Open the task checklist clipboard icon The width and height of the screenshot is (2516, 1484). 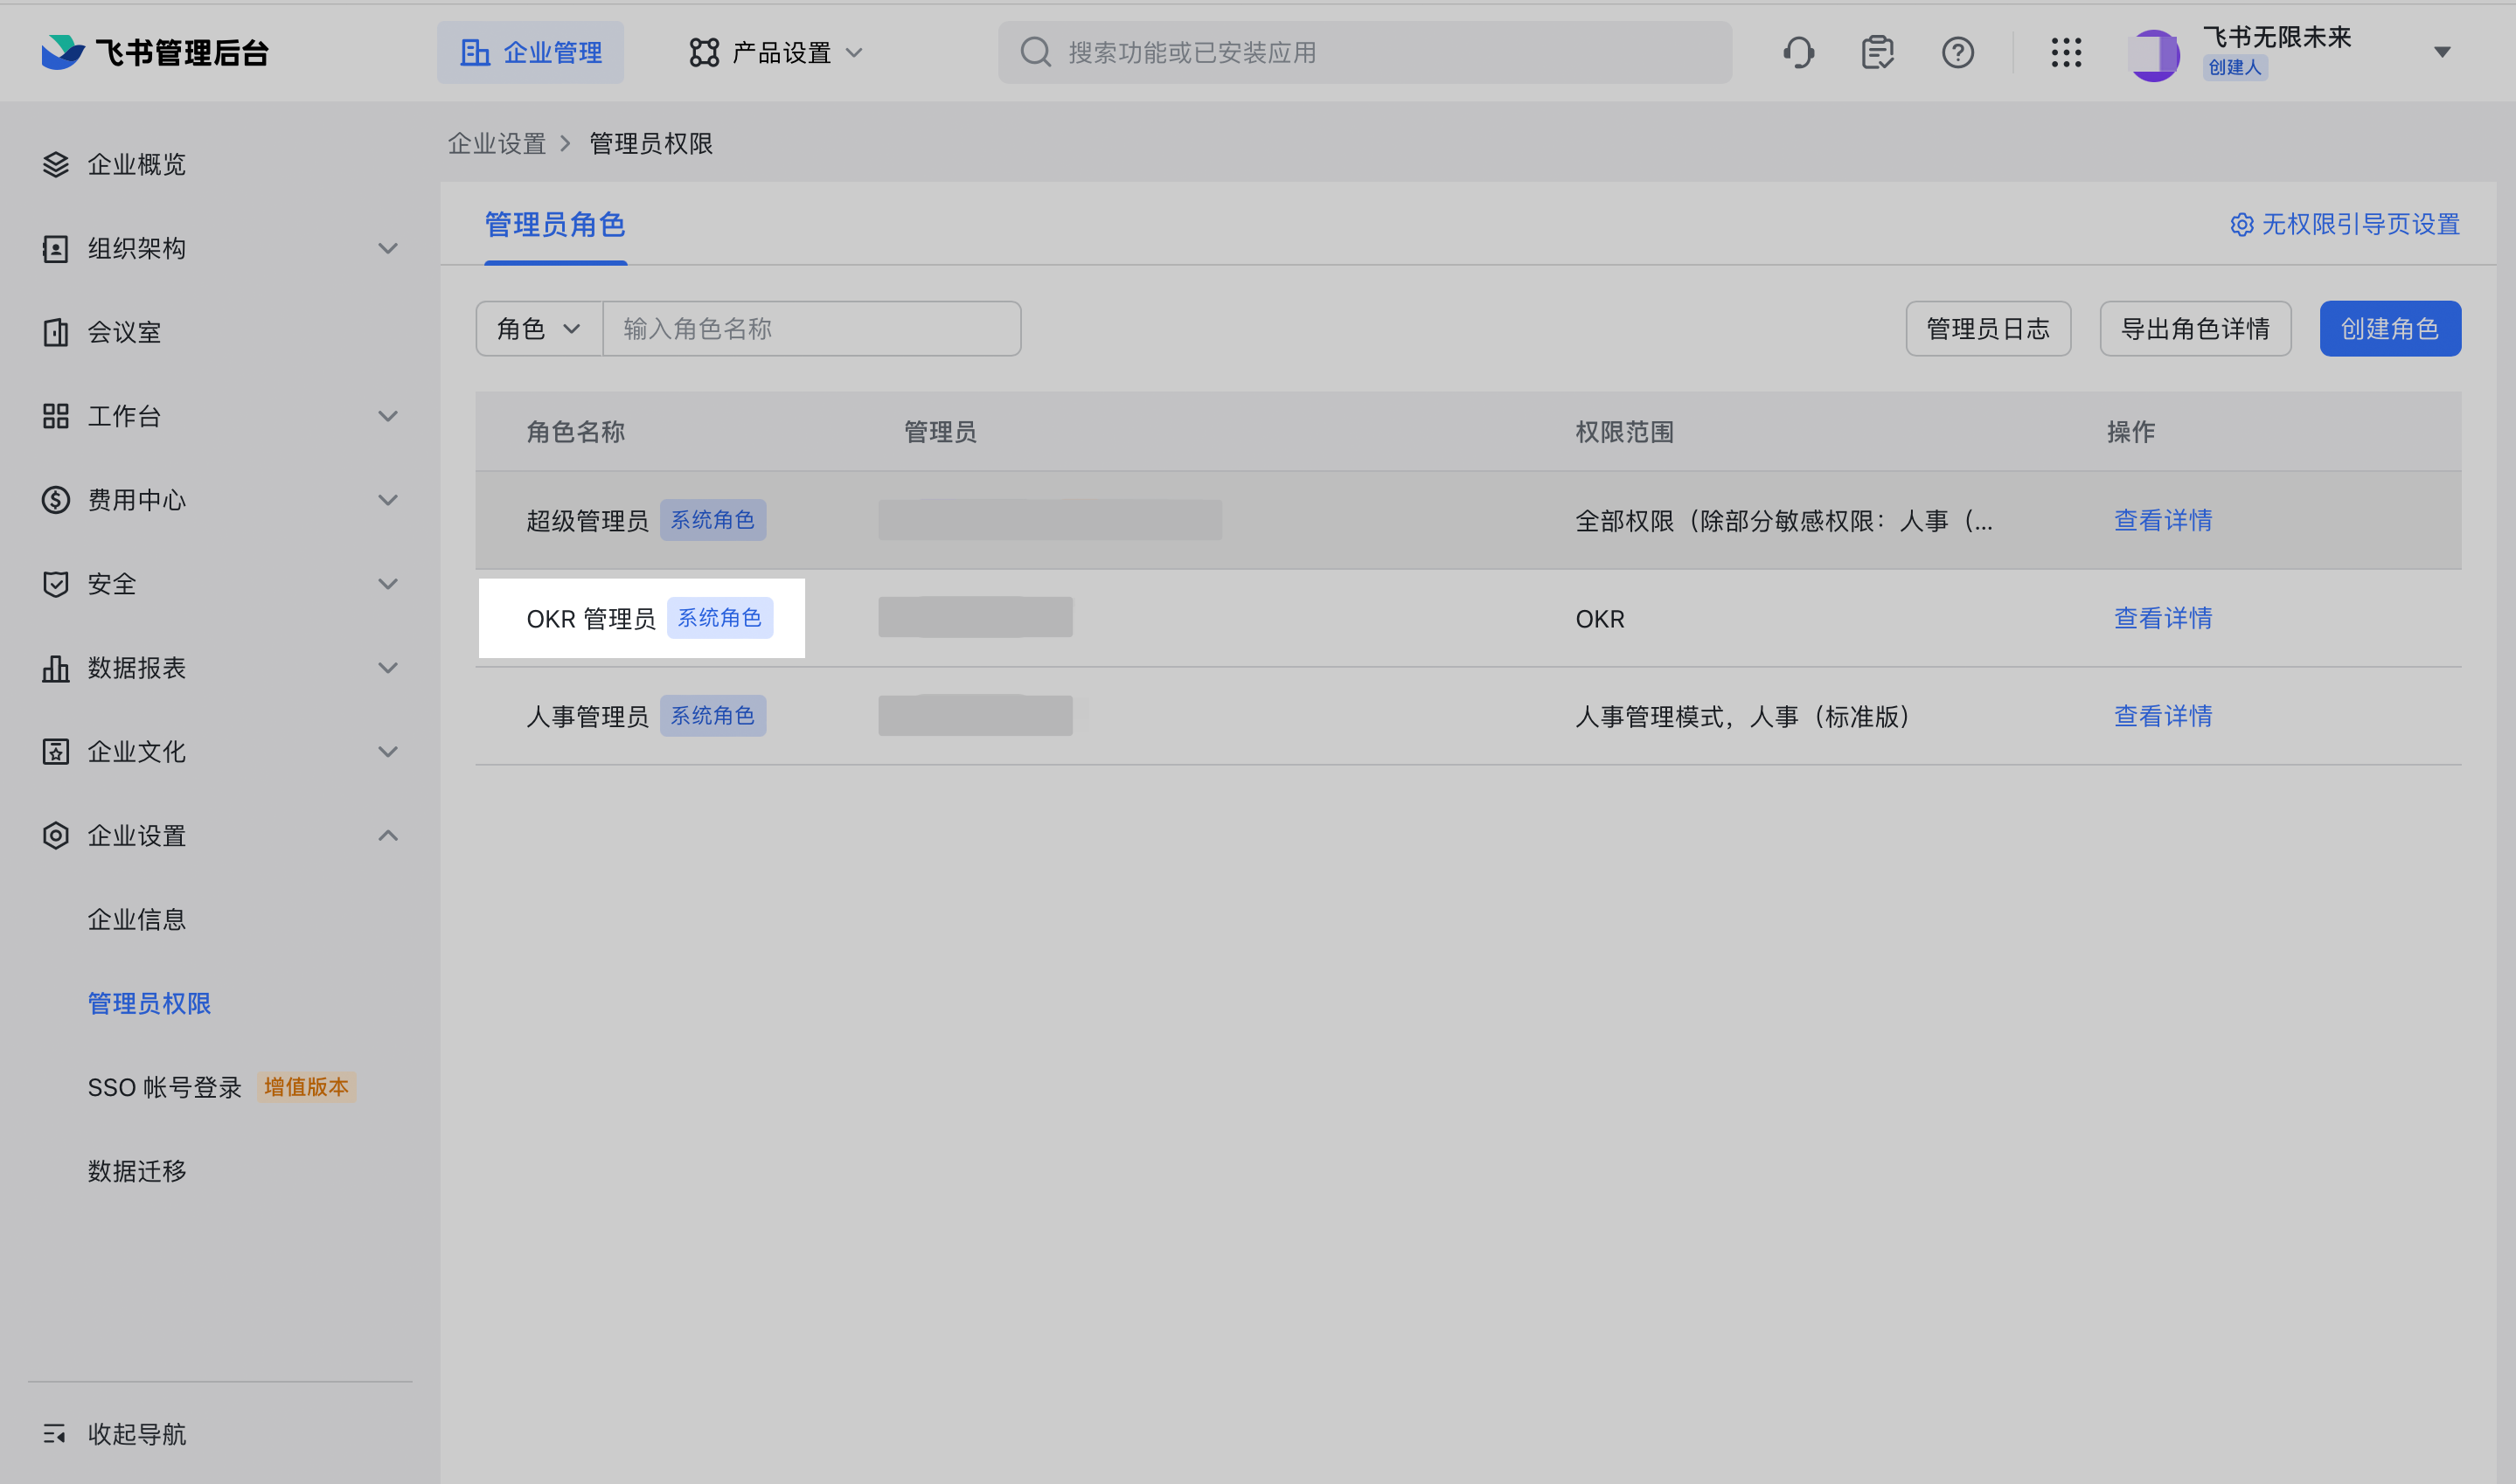point(1877,52)
